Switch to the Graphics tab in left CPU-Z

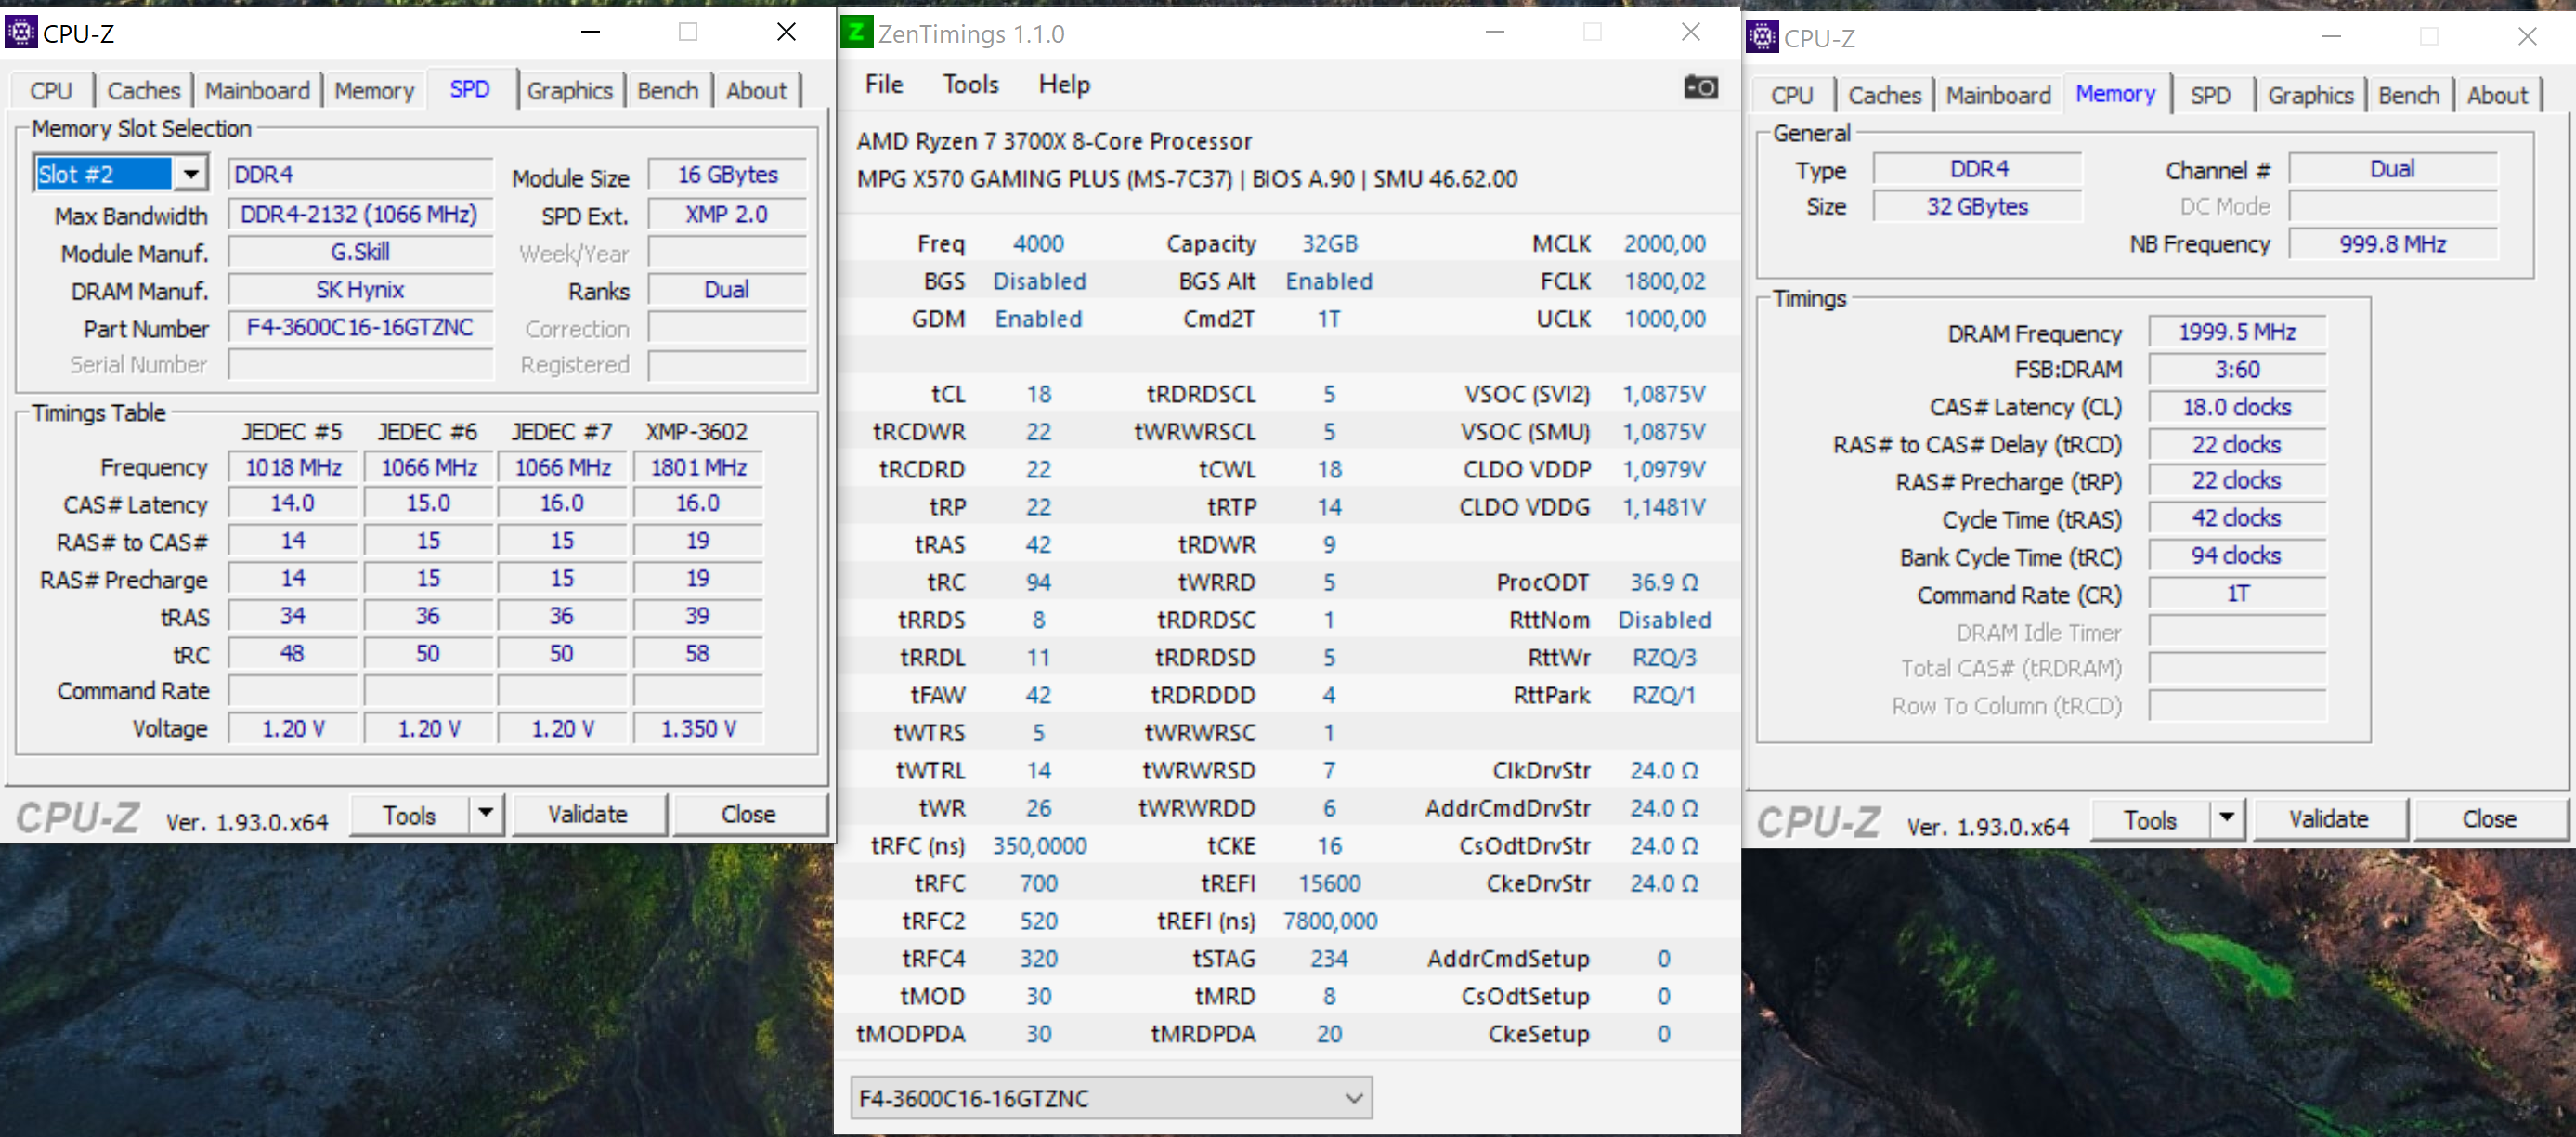tap(570, 89)
